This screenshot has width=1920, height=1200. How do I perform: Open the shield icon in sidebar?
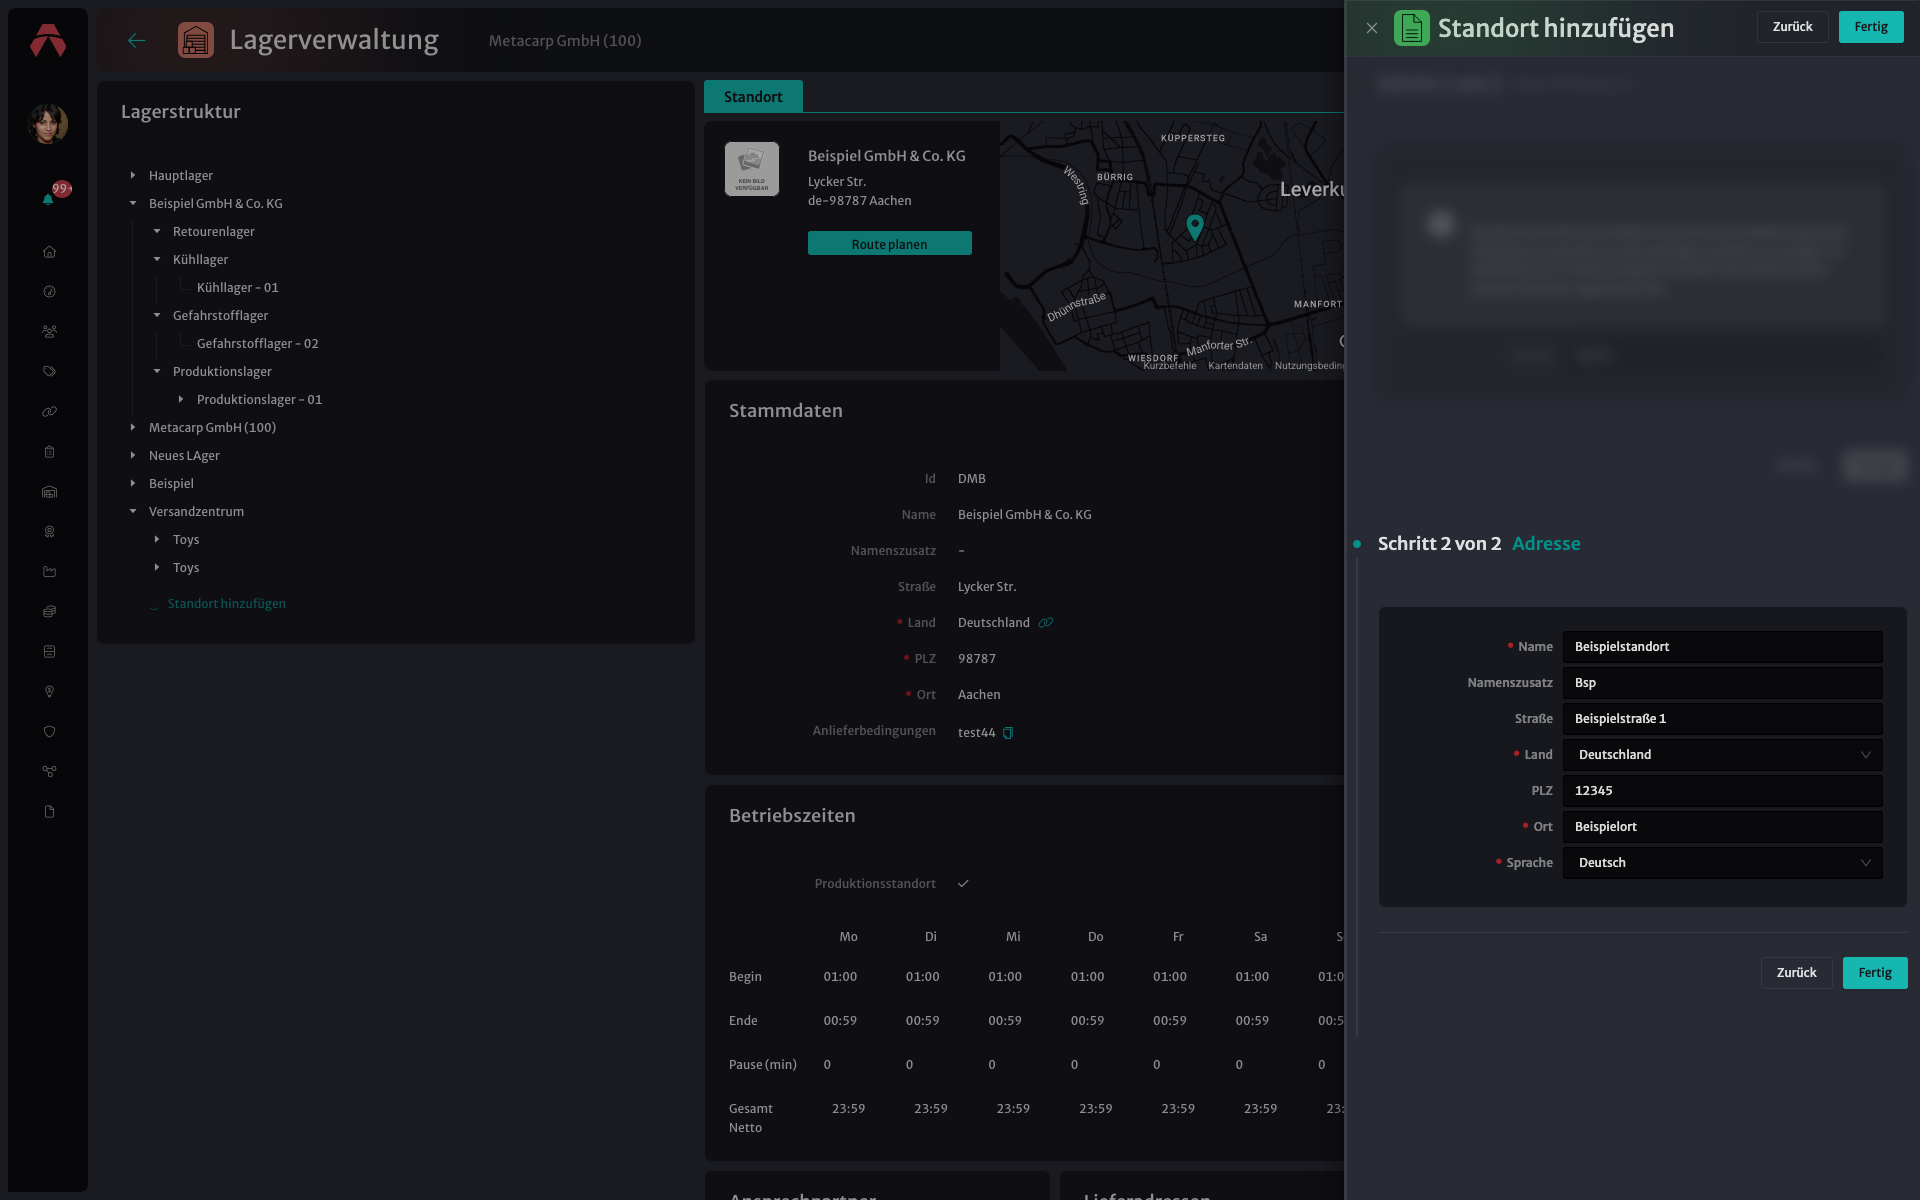click(x=49, y=732)
